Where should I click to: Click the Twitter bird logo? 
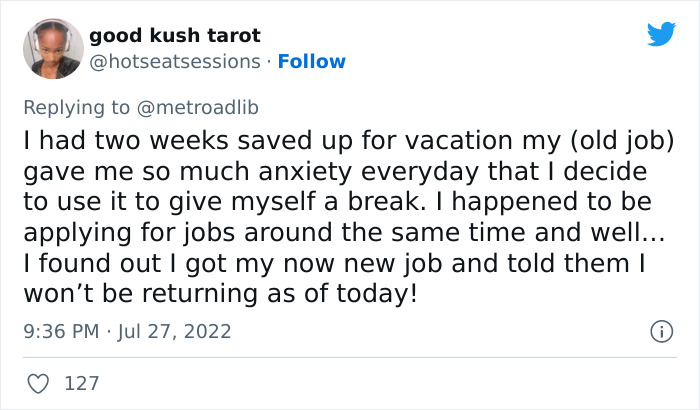[x=661, y=35]
